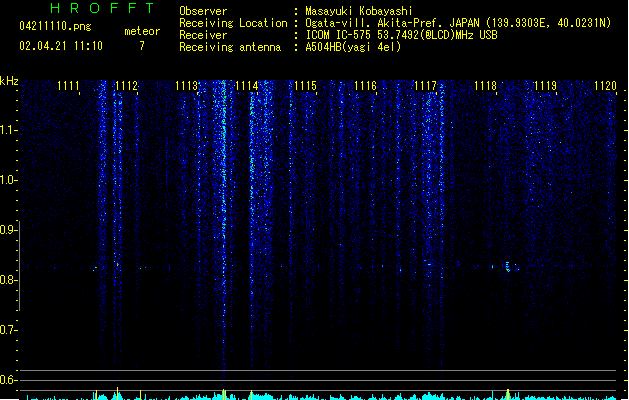The width and height of the screenshot is (629, 400).
Task: Click the 0.9 kHz axis tick label
Action: 8,229
